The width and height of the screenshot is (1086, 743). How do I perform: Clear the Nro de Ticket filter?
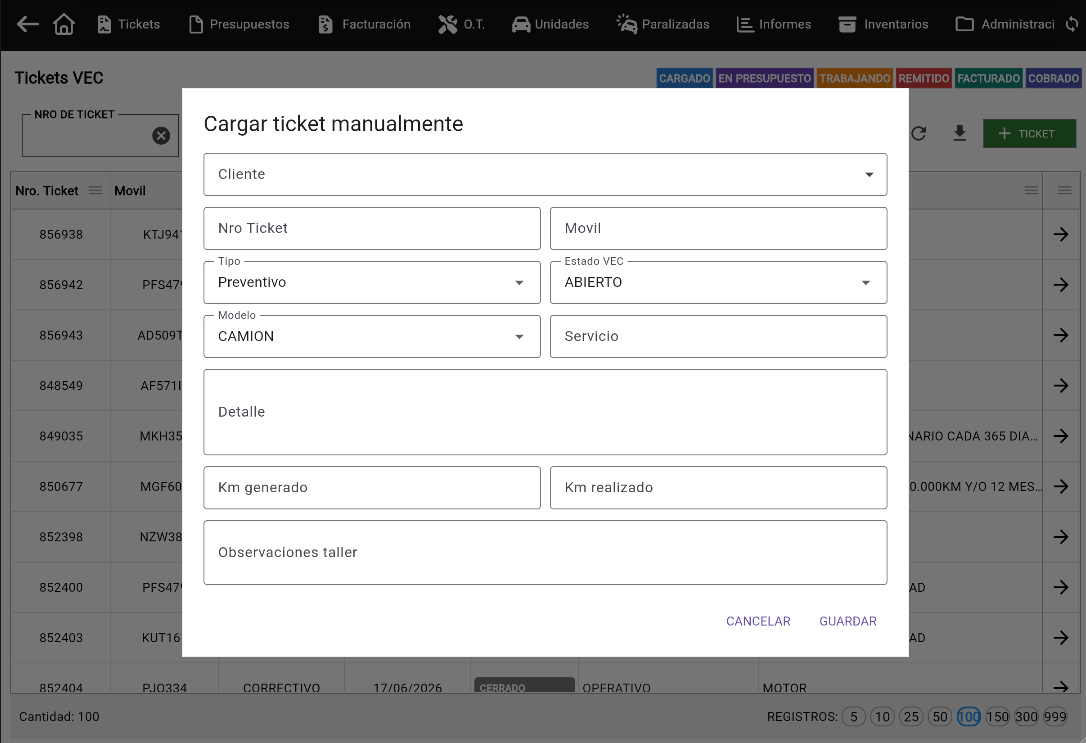click(161, 136)
